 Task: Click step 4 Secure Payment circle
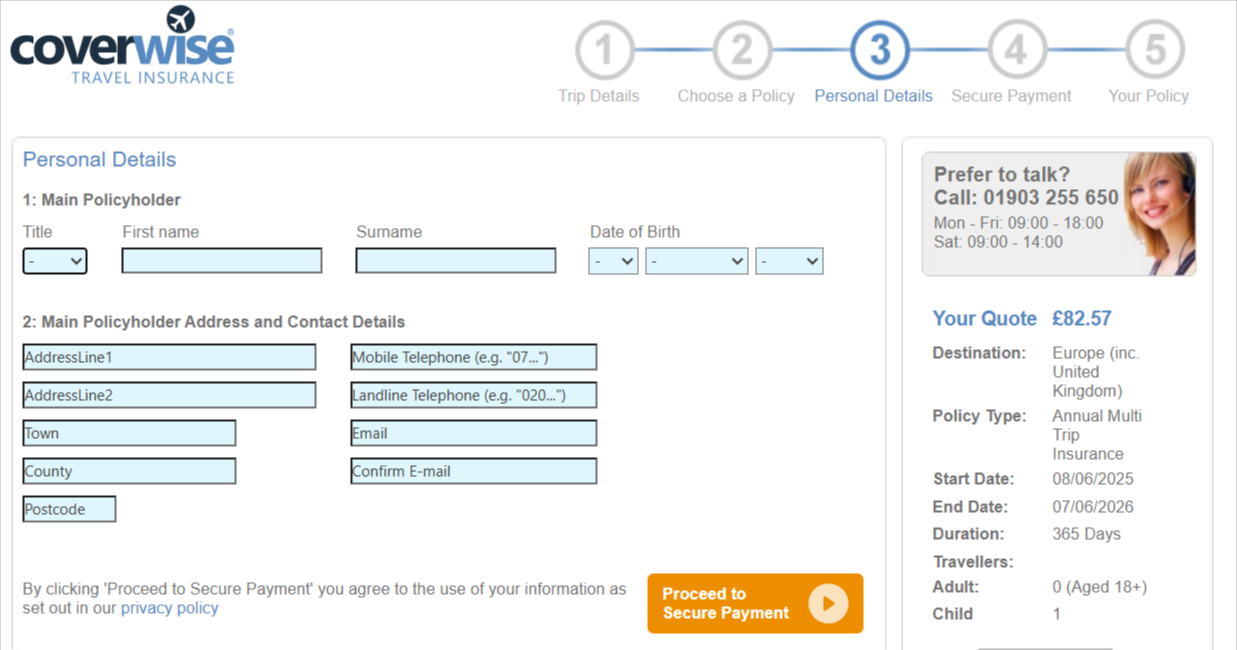(1017, 50)
